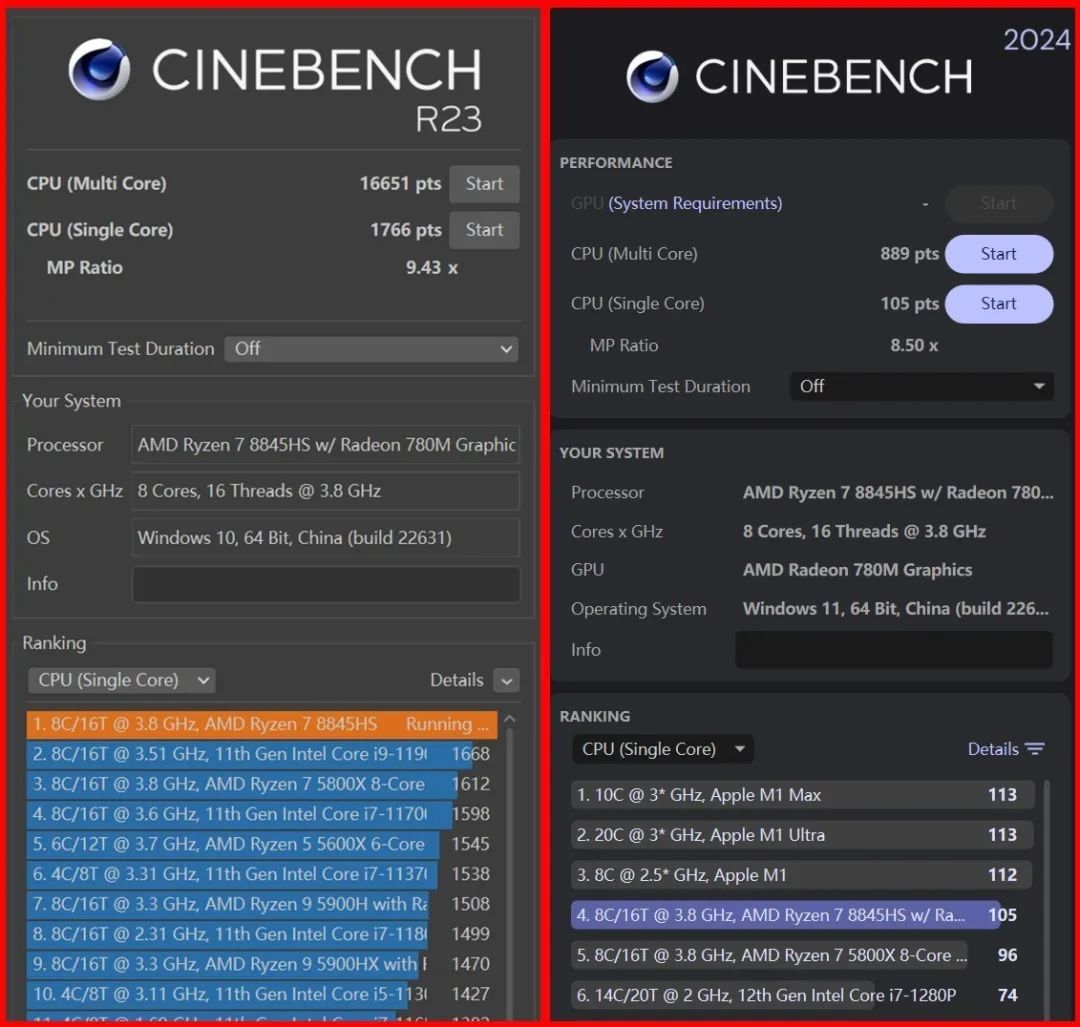
Task: Open the GPU System Requirements link
Action: (695, 204)
